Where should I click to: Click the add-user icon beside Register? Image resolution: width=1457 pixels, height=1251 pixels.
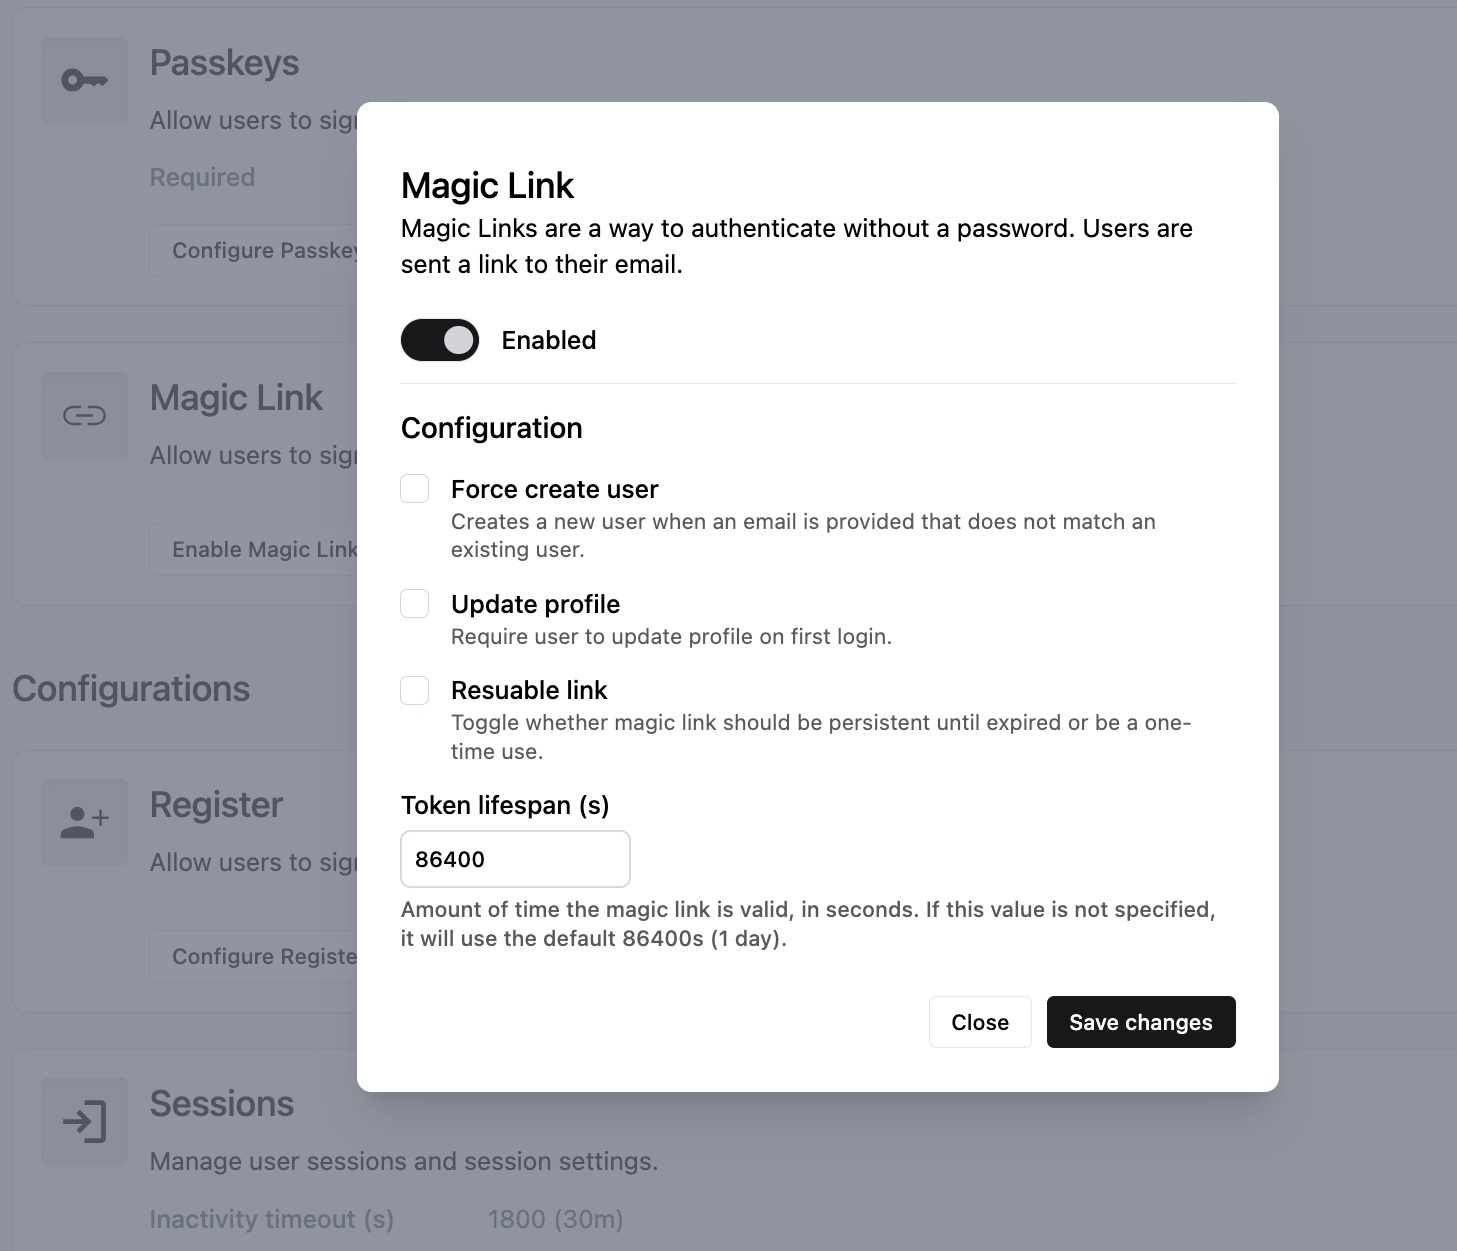[84, 822]
